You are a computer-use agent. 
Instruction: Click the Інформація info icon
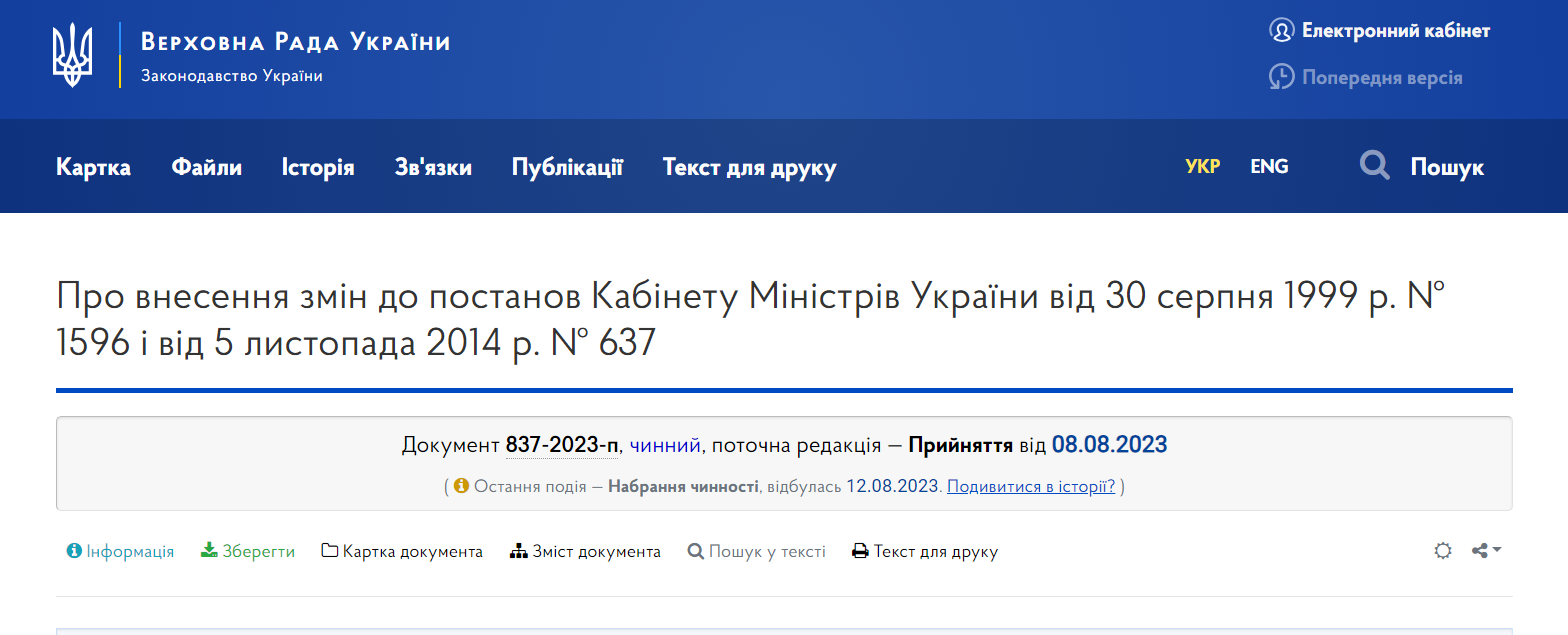point(74,551)
